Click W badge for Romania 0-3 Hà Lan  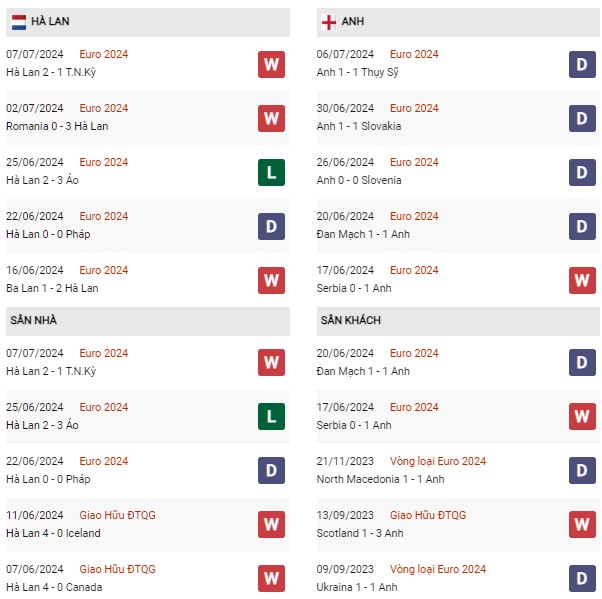pos(271,118)
